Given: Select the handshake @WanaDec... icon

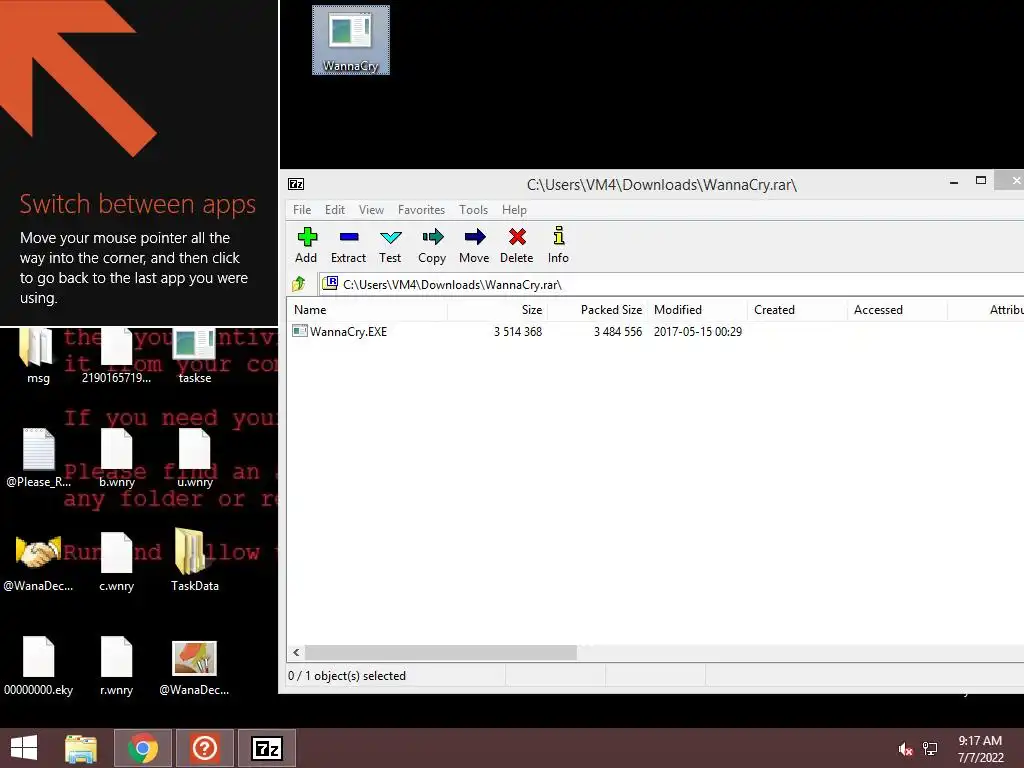Looking at the screenshot, I should pyautogui.click(x=38, y=562).
